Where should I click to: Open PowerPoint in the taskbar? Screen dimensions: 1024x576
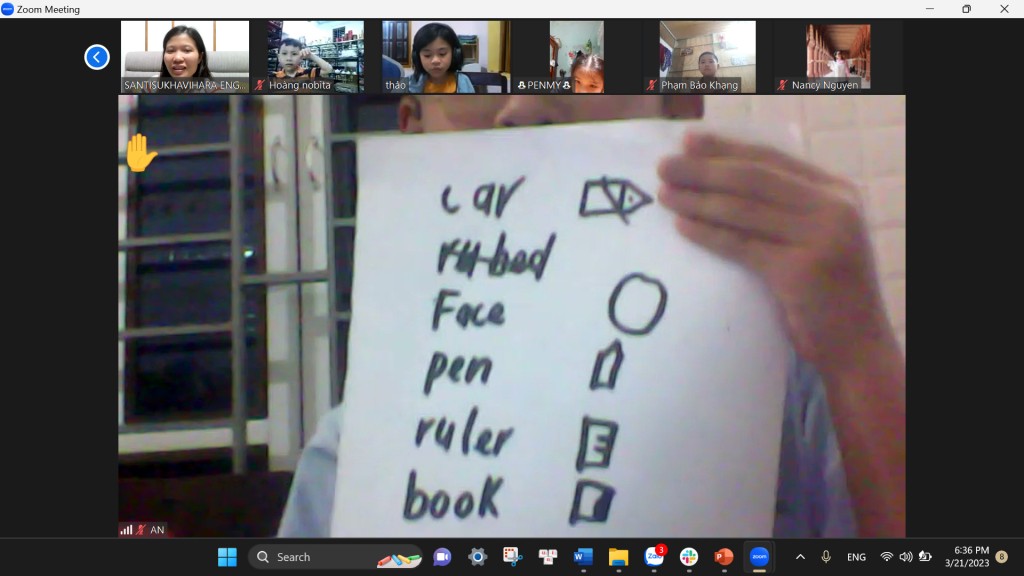click(x=724, y=557)
